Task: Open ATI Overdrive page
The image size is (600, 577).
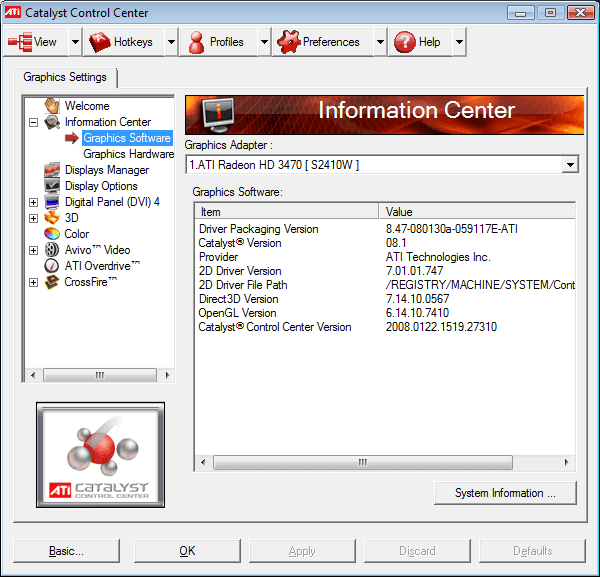Action: [102, 266]
